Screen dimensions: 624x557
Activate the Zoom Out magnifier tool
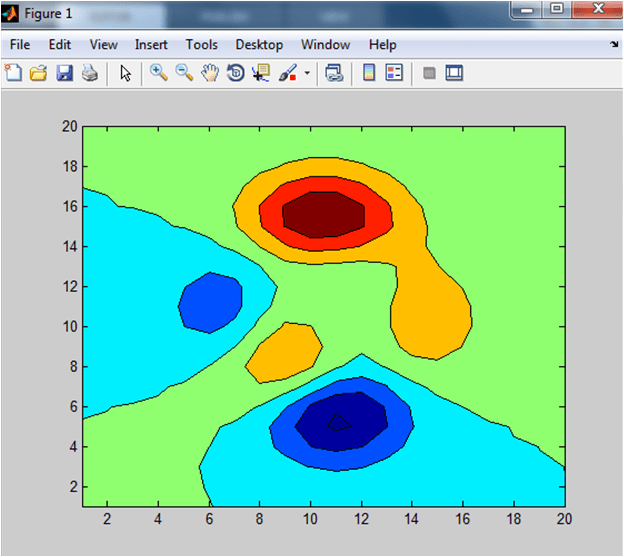(x=184, y=73)
